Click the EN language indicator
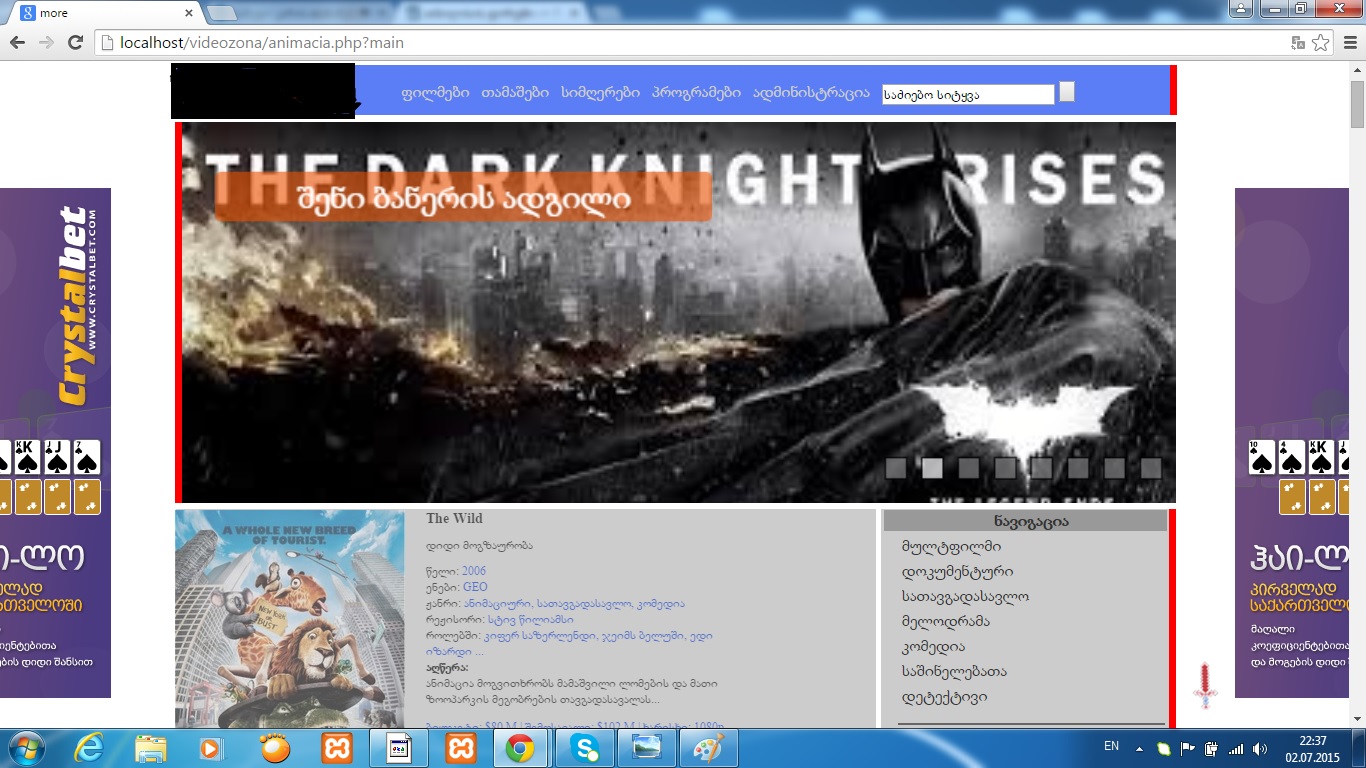Viewport: 1366px width, 768px height. point(1111,746)
